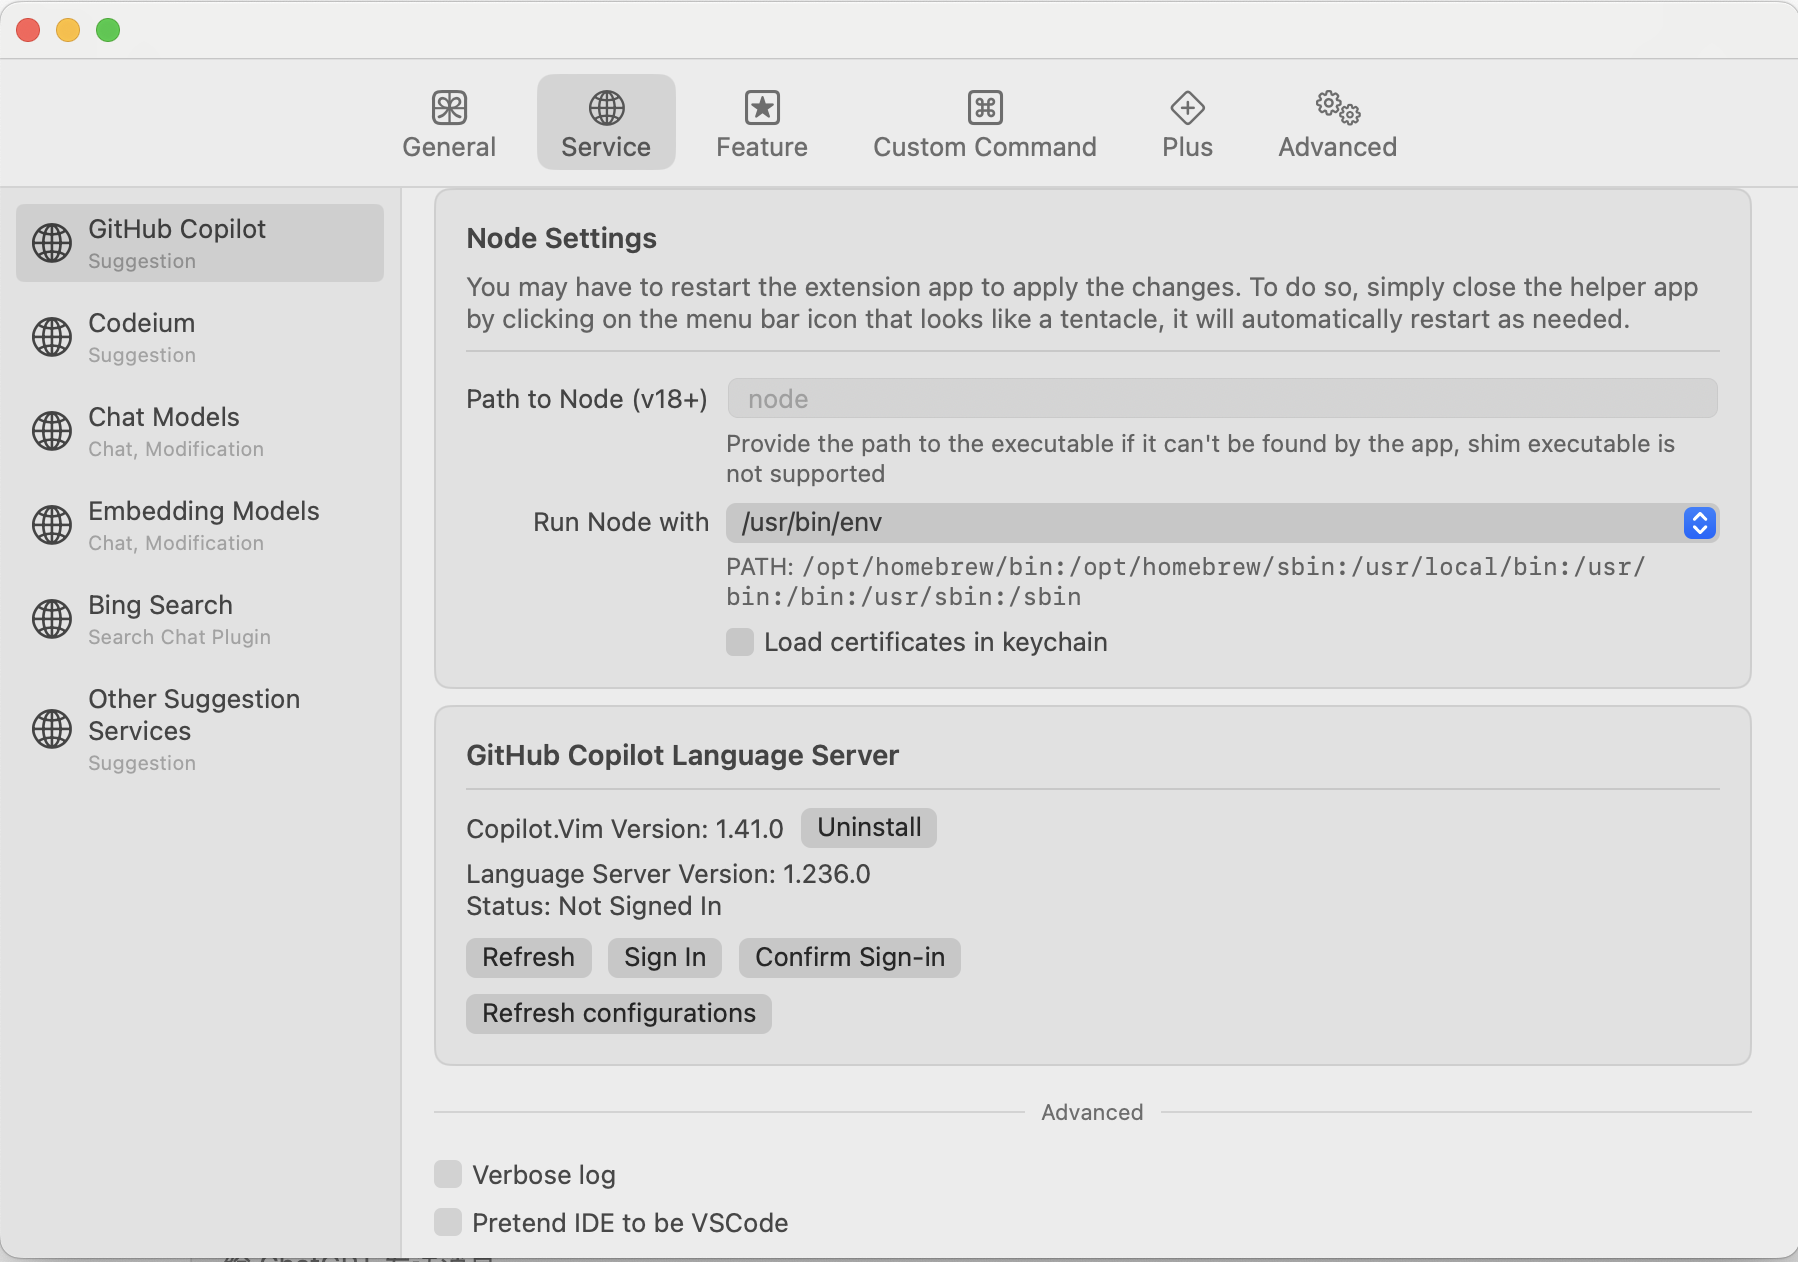This screenshot has width=1798, height=1262.
Task: Open the General tab icon
Action: [449, 107]
